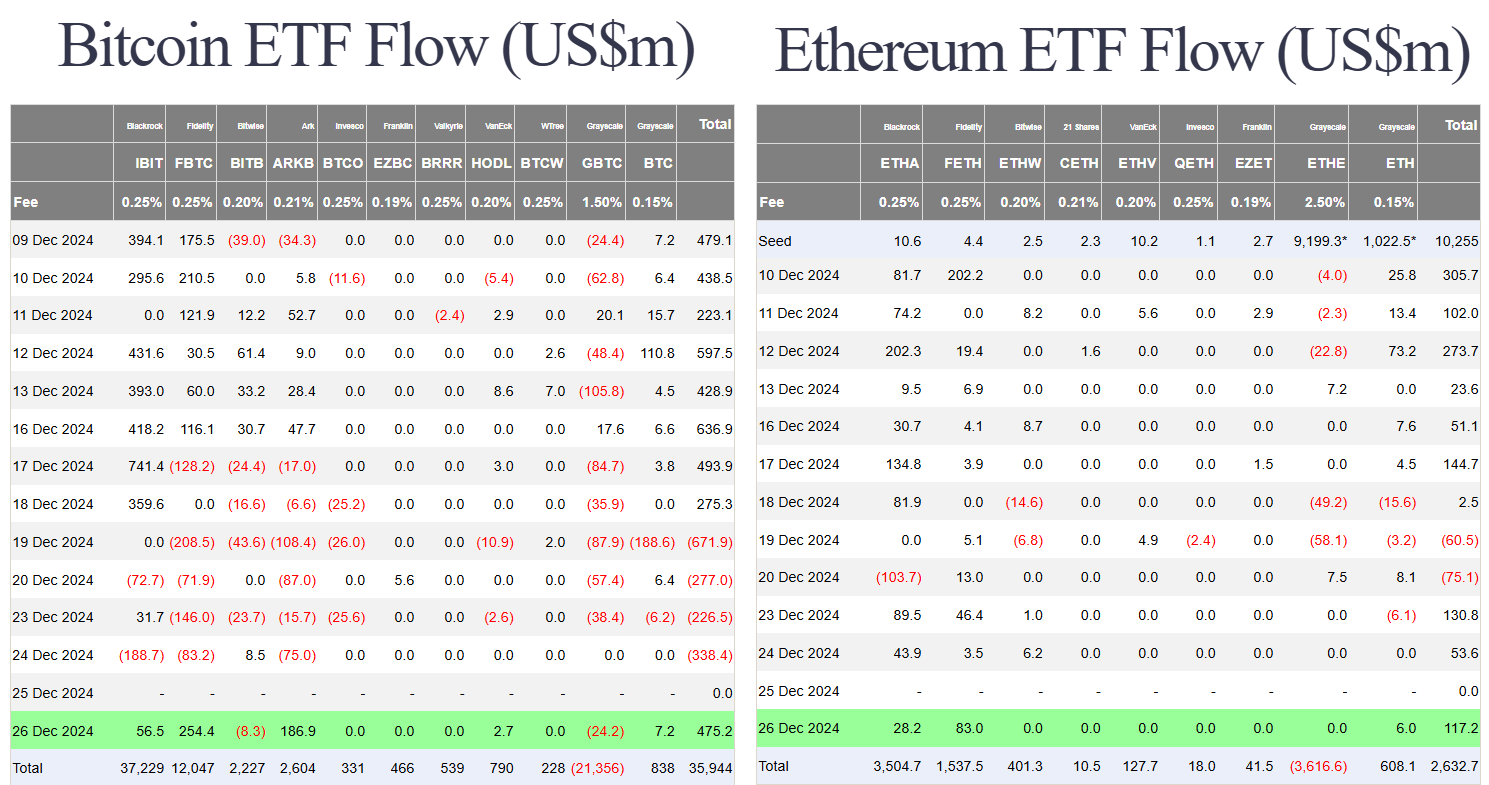This screenshot has height=785, width=1489.
Task: Click the 09 Dec 2024 row label
Action: (x=53, y=240)
